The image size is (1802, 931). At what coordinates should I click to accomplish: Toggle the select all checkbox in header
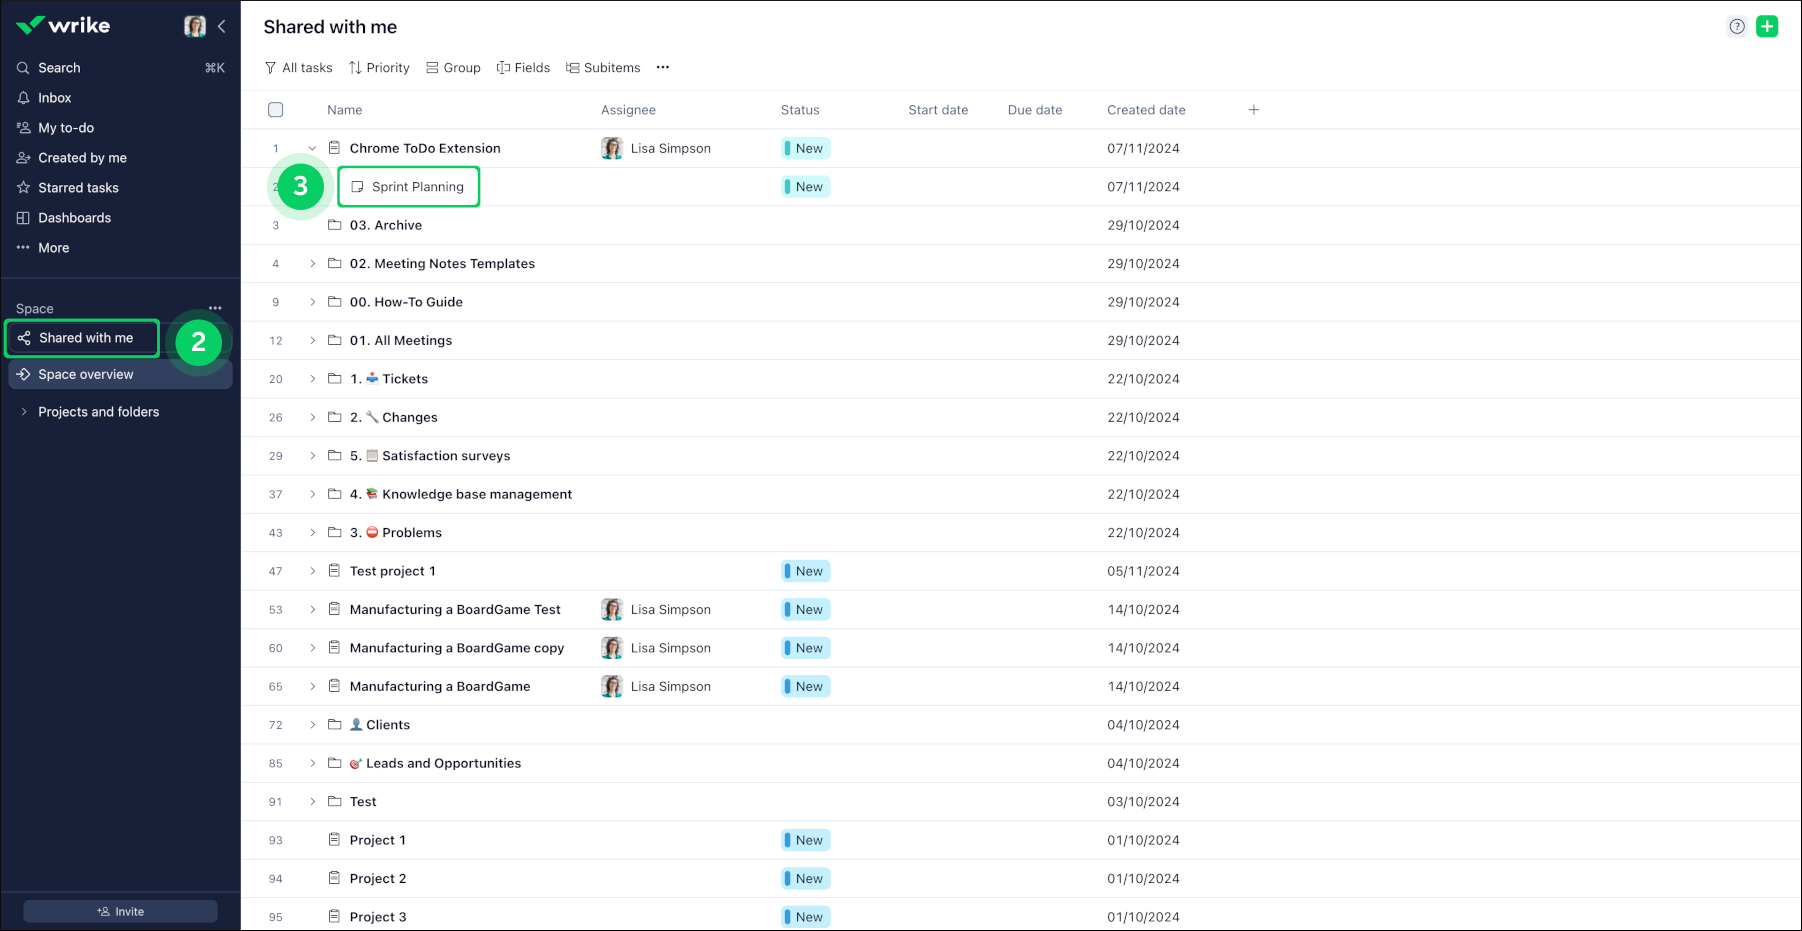pos(276,110)
